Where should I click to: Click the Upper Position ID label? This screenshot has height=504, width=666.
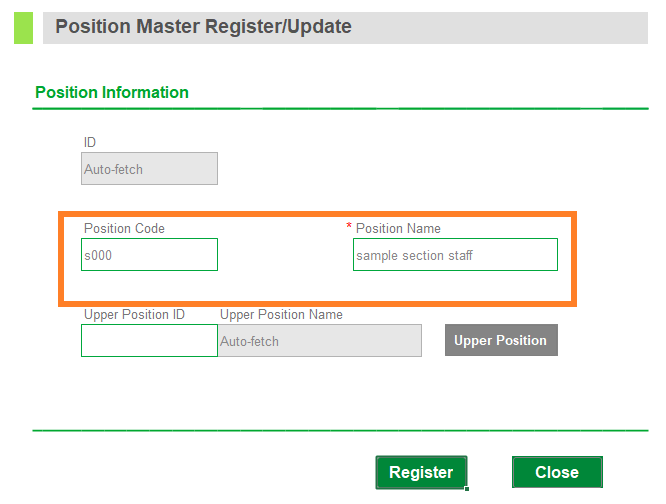click(134, 314)
